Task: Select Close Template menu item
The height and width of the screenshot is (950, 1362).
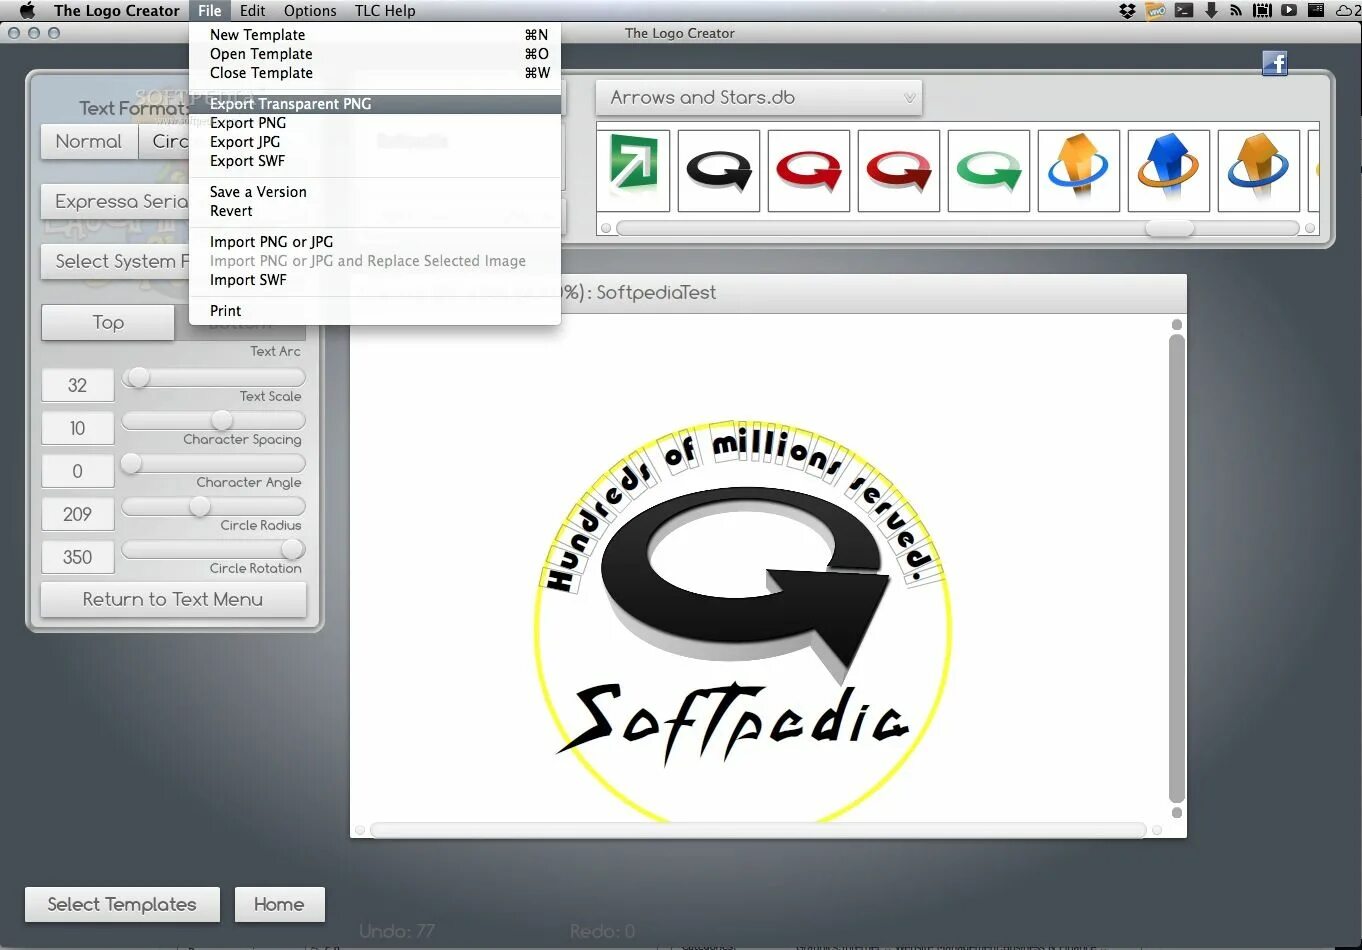Action: (x=375, y=73)
